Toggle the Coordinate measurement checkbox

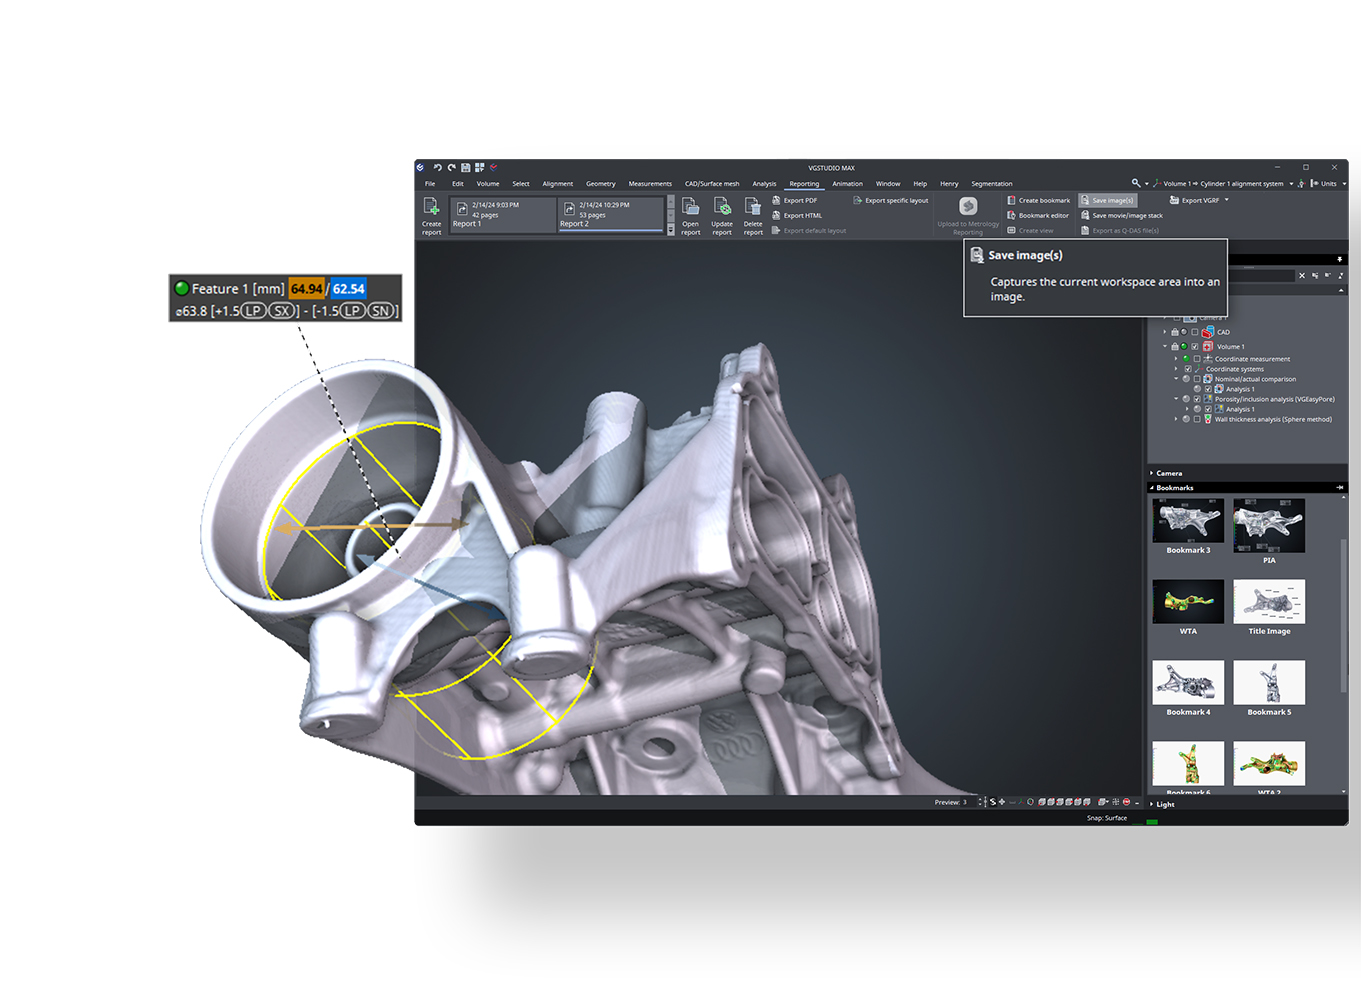(1197, 359)
